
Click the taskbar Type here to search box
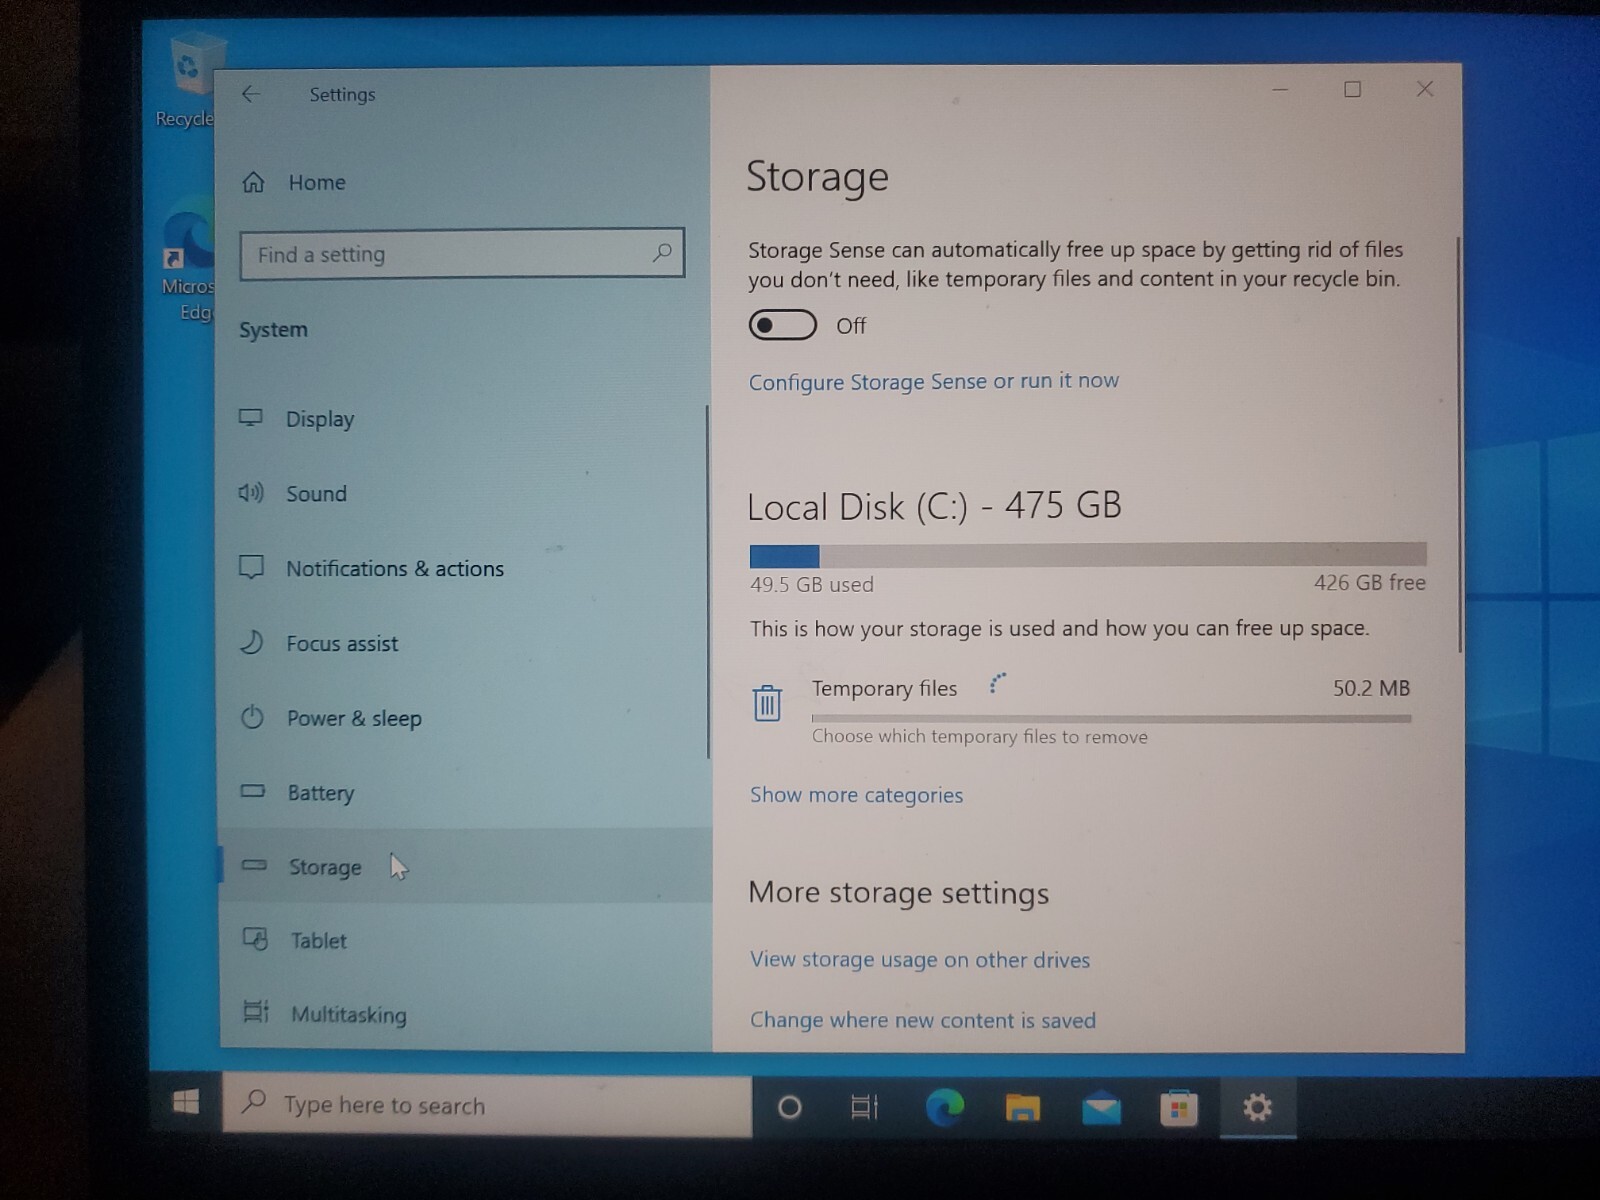tap(487, 1105)
